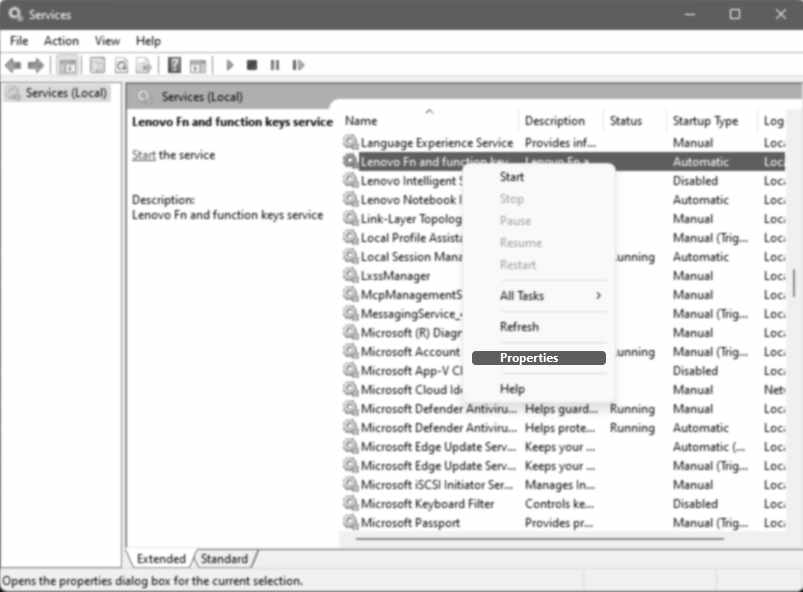803x592 pixels.
Task: Open the Action menu
Action: tap(61, 41)
